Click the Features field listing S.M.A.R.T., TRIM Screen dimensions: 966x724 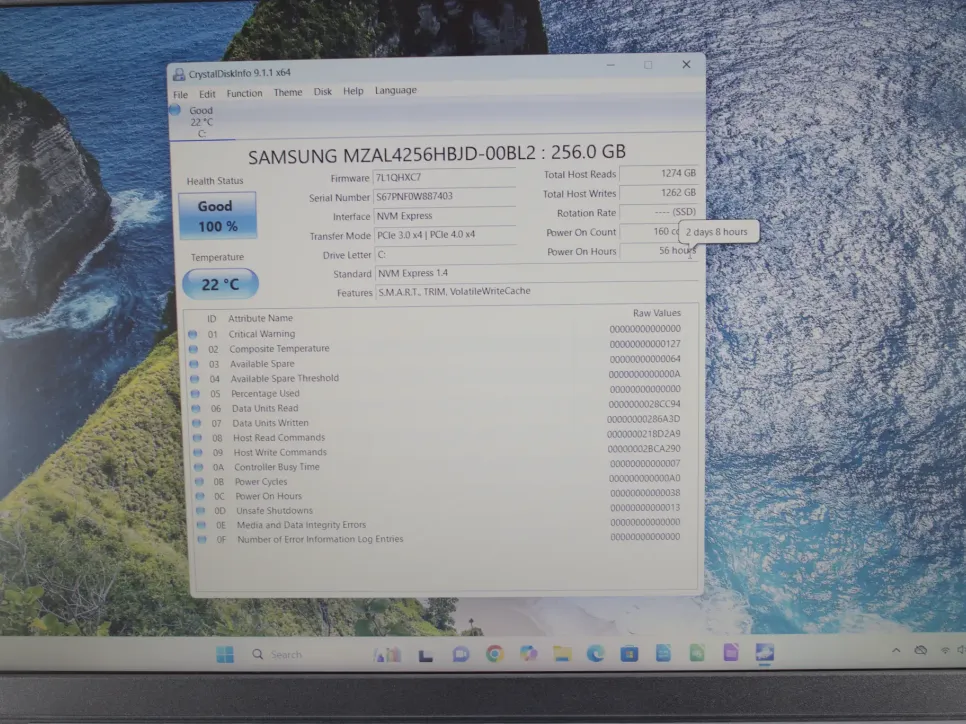(x=537, y=291)
